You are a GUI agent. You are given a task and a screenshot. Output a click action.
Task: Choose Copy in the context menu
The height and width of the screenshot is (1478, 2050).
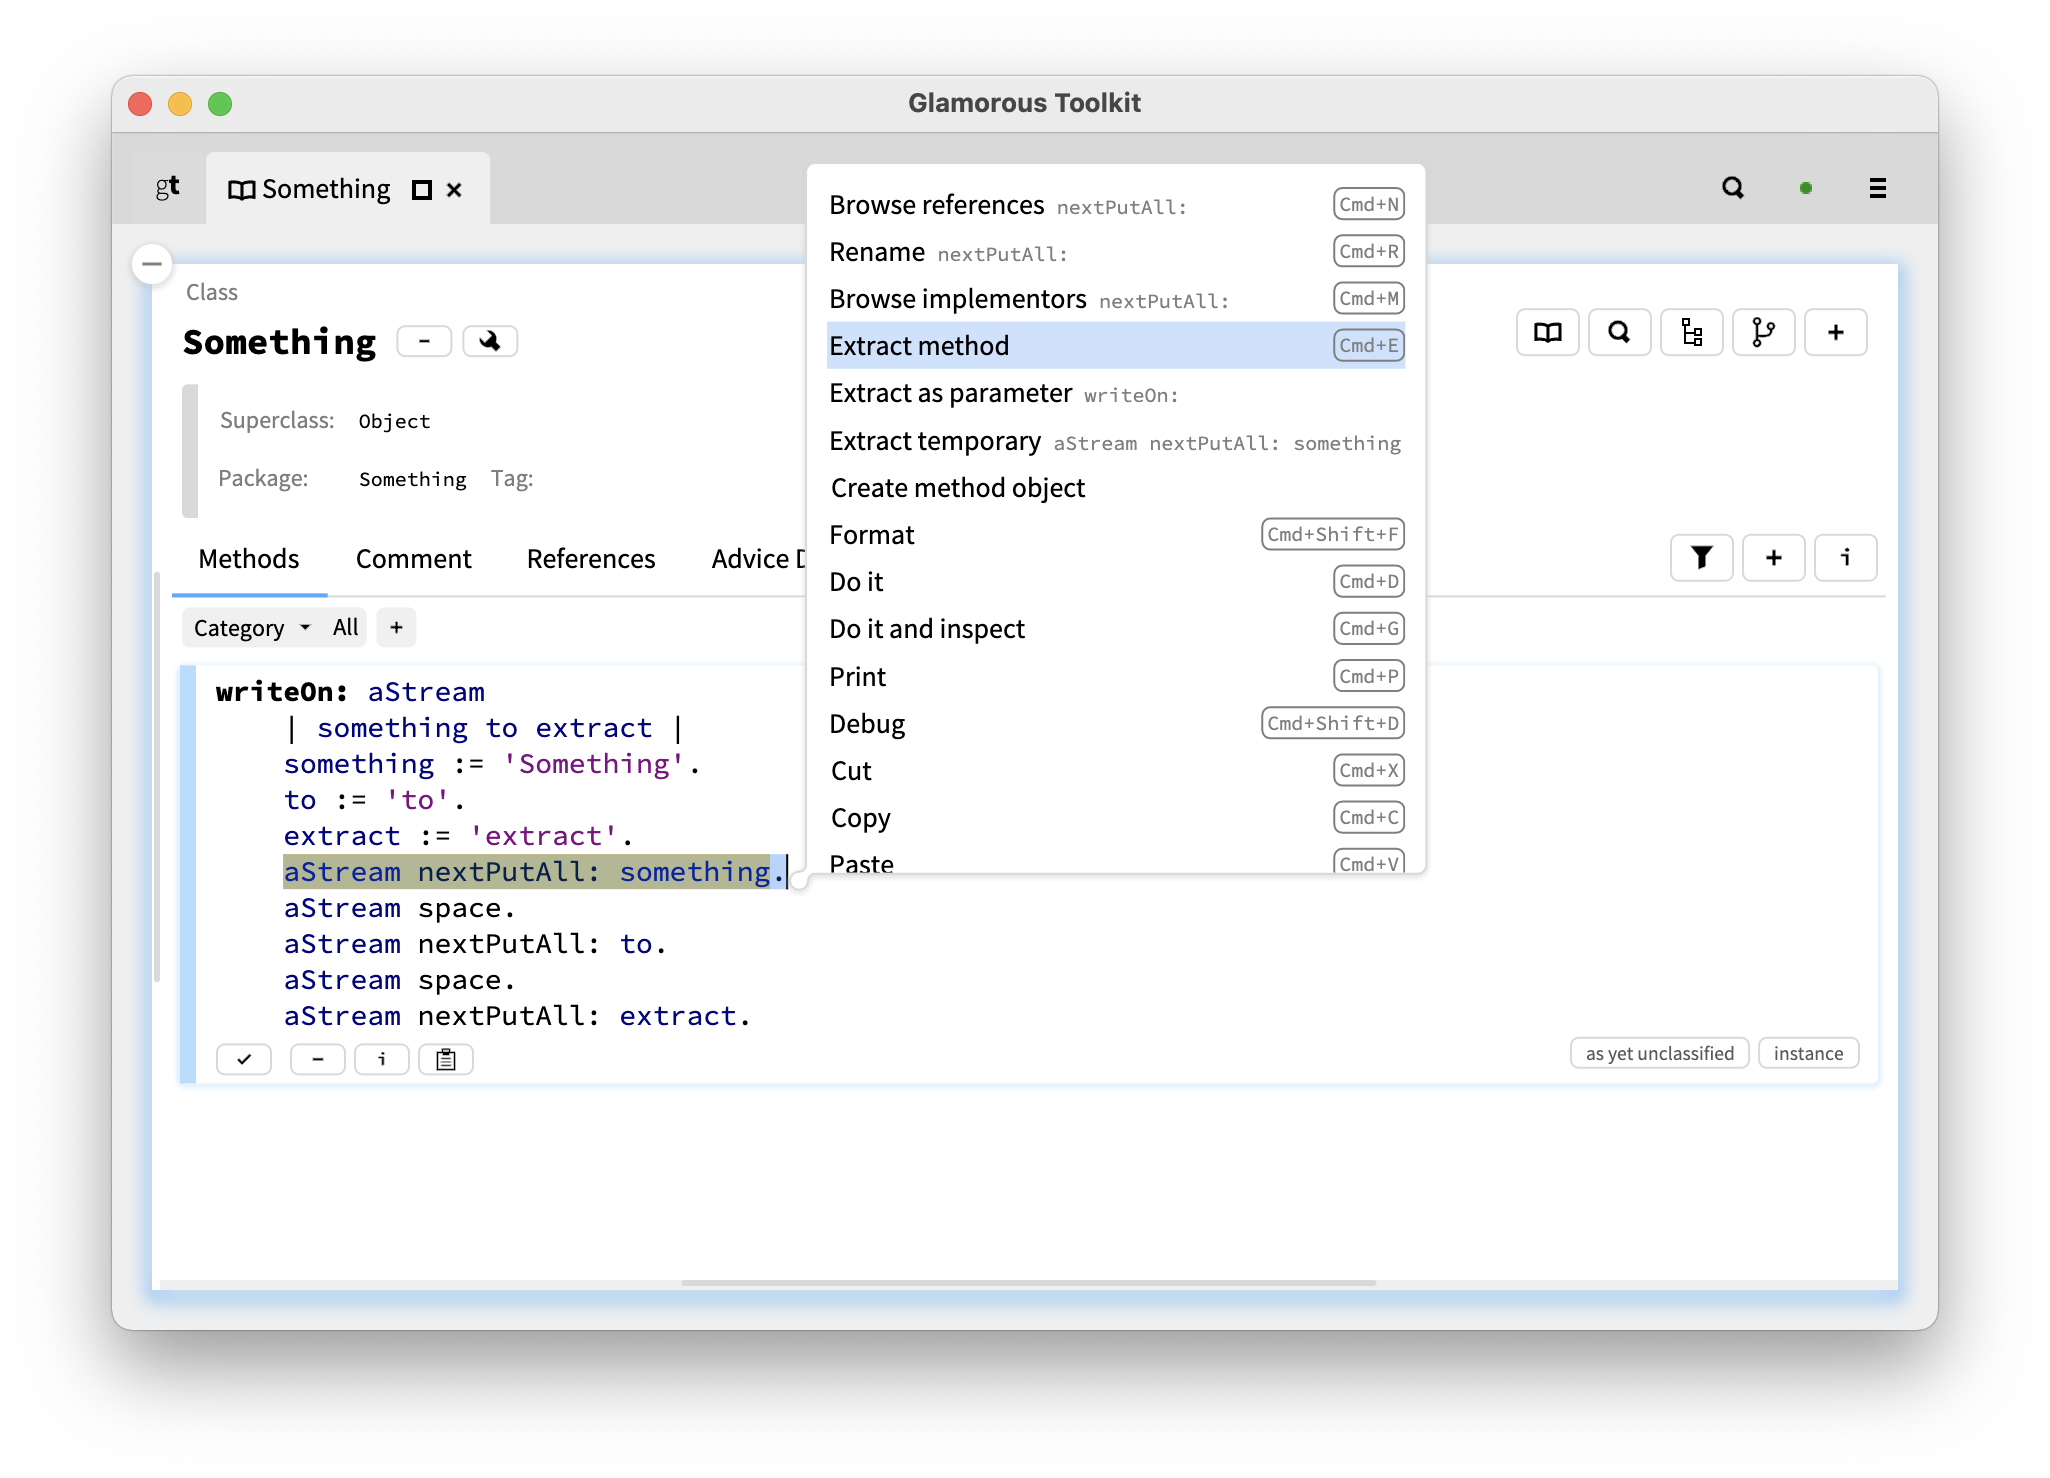pos(1116,818)
